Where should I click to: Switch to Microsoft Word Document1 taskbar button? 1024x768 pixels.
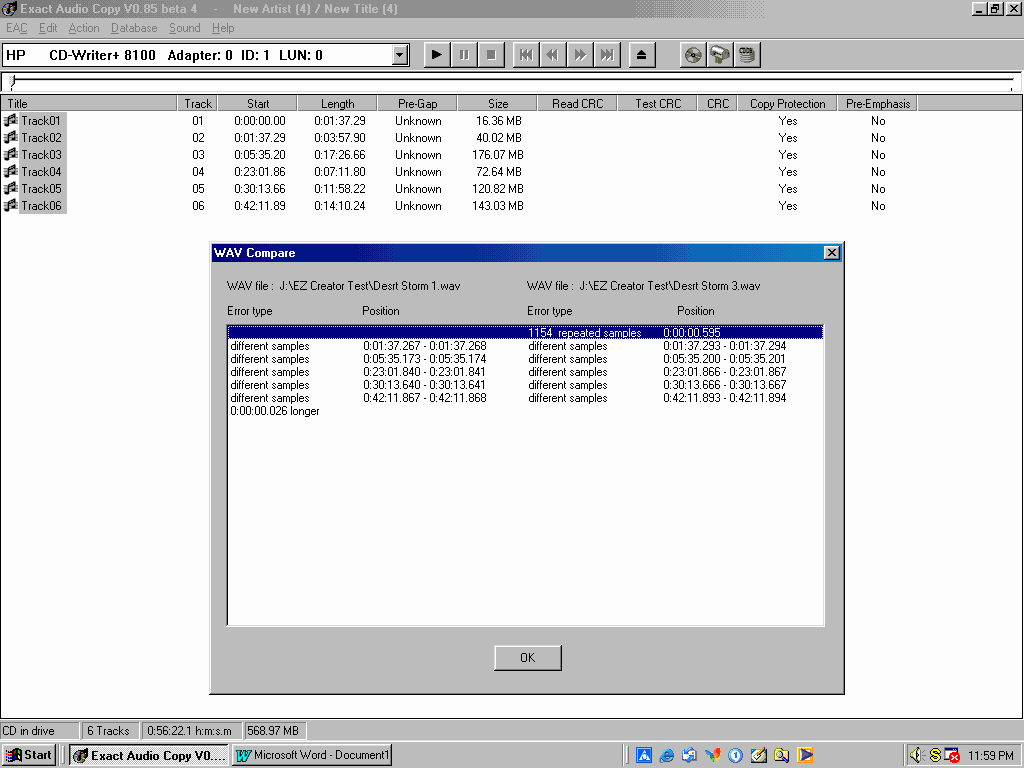(312, 755)
